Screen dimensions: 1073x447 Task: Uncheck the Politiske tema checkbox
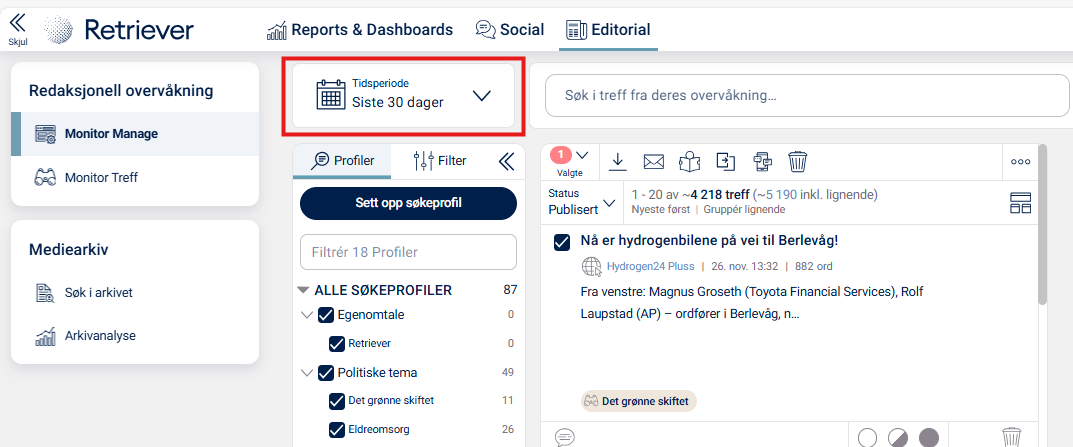tap(326, 374)
